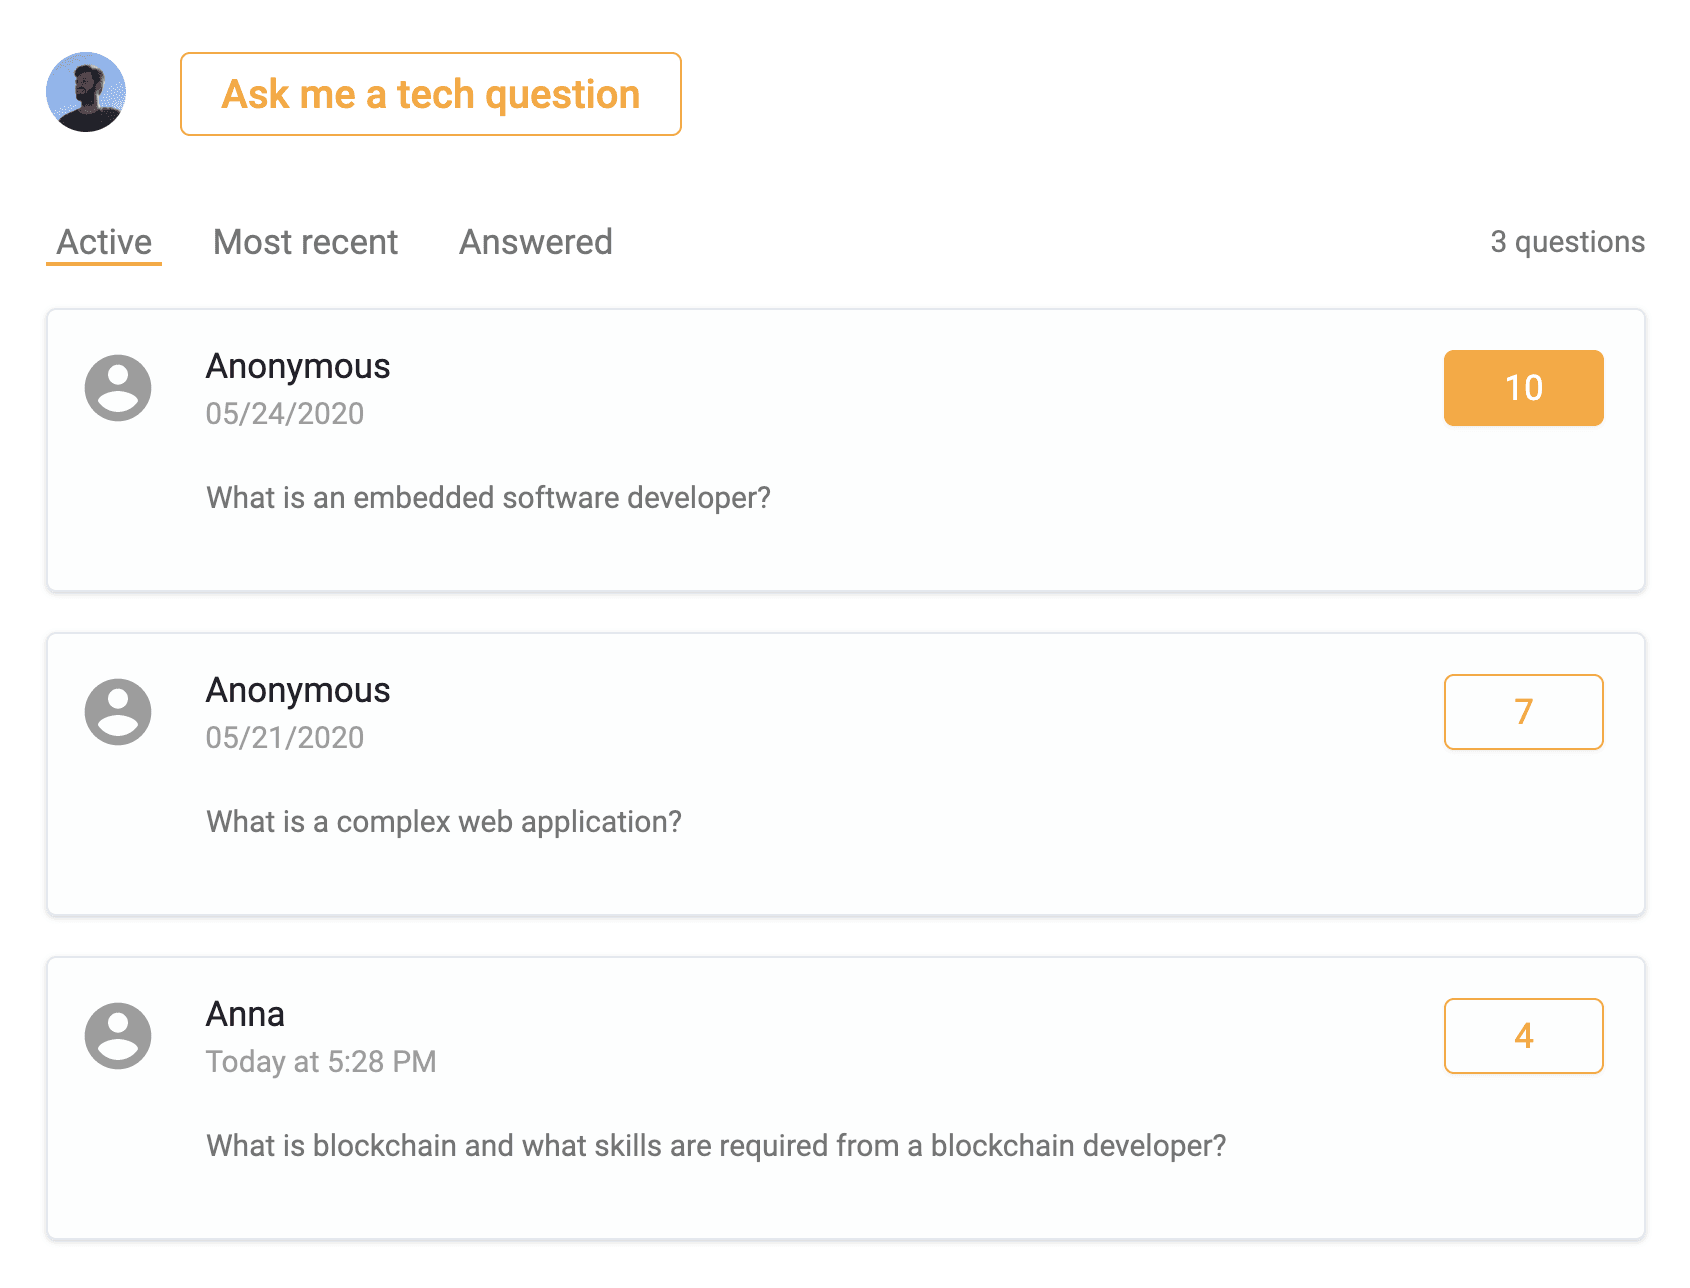Image resolution: width=1690 pixels, height=1288 pixels.
Task: Open Anna's blockchain developer skills question
Action: point(716,1146)
